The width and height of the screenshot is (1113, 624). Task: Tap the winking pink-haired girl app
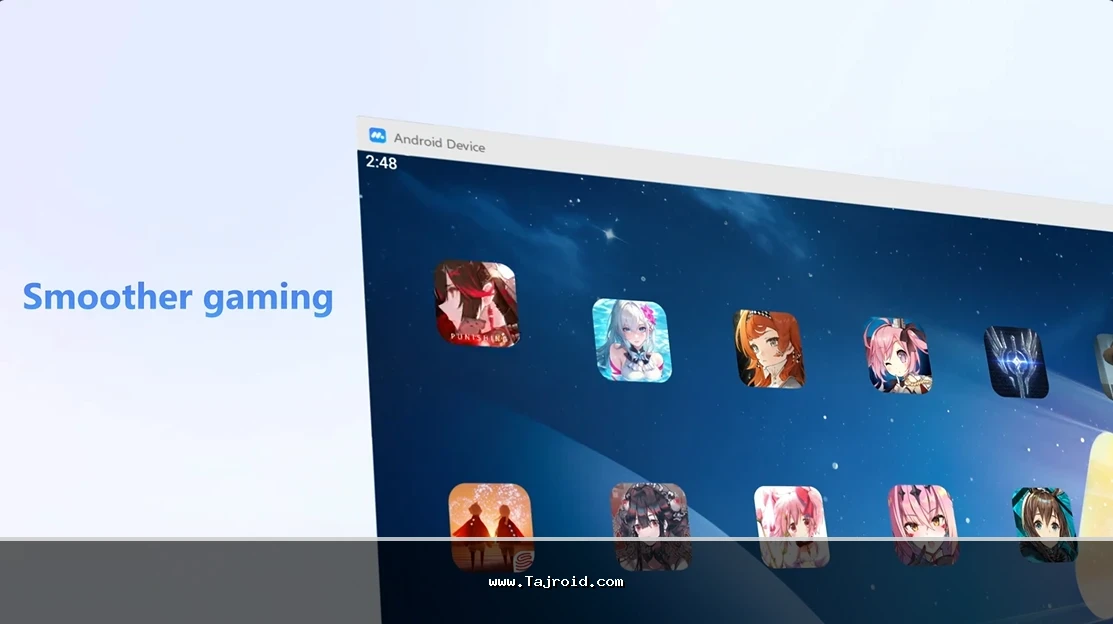pos(897,355)
